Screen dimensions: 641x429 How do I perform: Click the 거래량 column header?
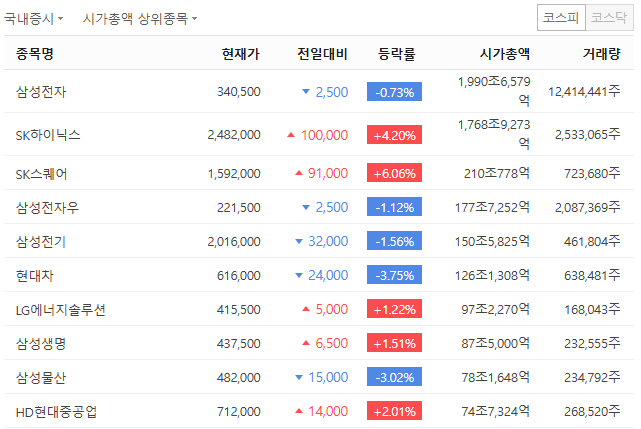602,54
